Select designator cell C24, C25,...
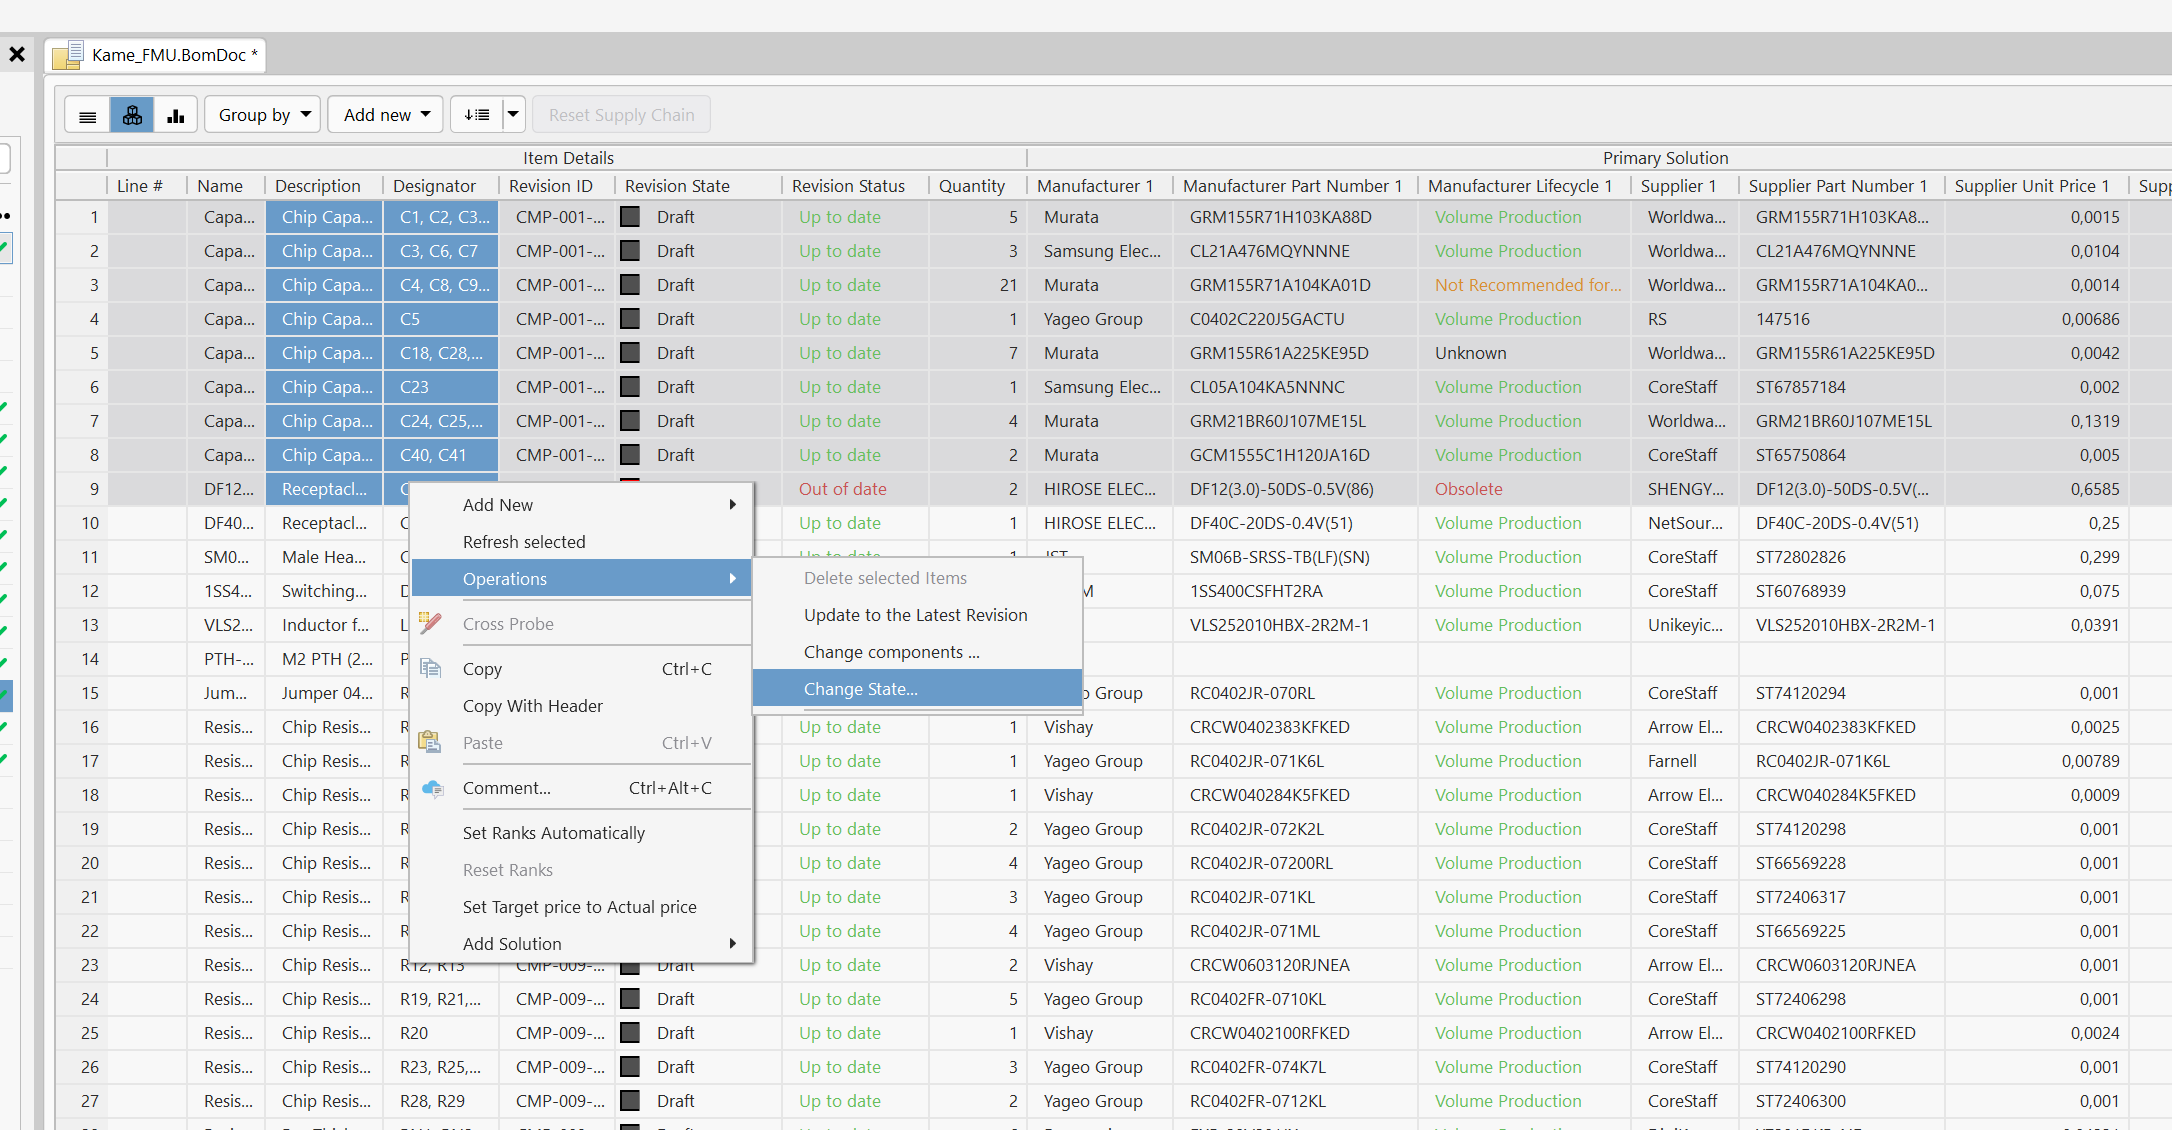The height and width of the screenshot is (1130, 2172). coord(441,421)
